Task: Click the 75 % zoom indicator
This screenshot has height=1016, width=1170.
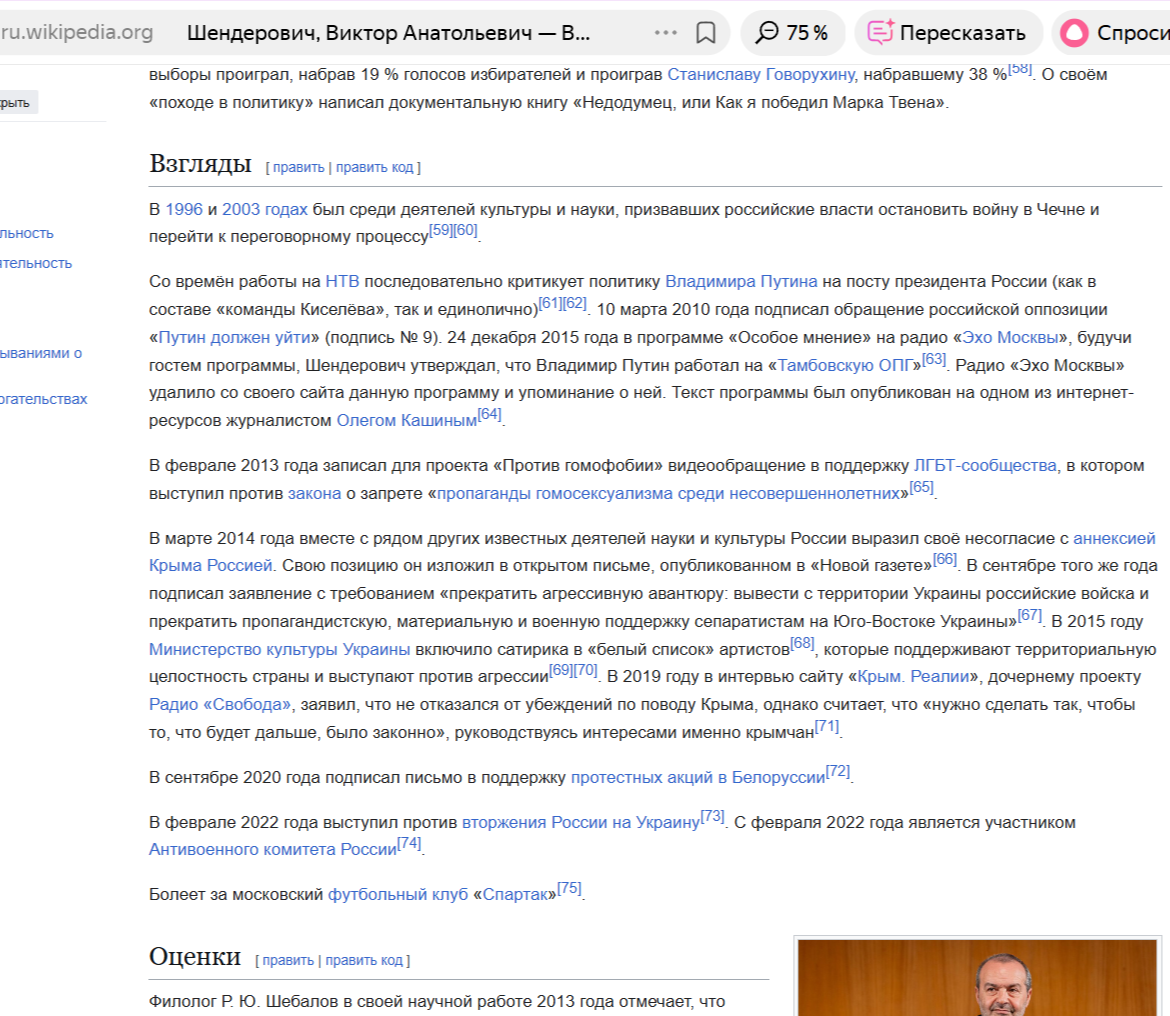Action: (x=792, y=33)
